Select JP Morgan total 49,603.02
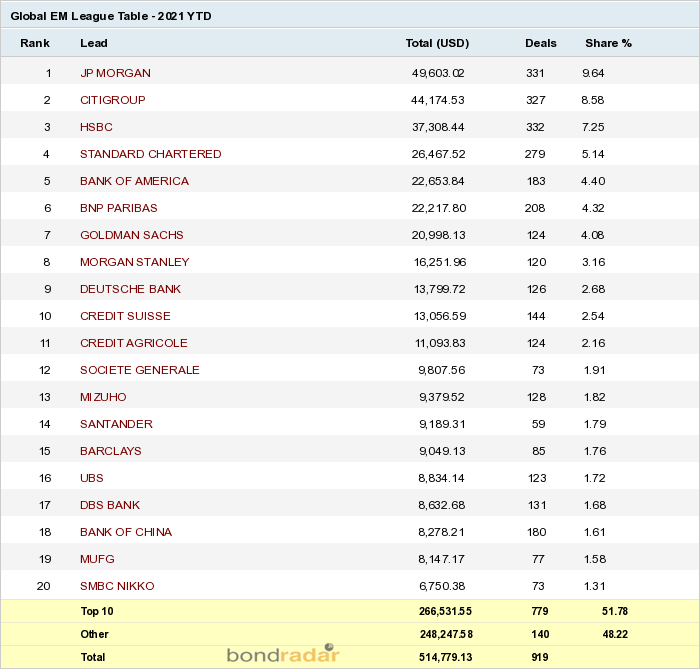700x669 pixels. coord(438,73)
